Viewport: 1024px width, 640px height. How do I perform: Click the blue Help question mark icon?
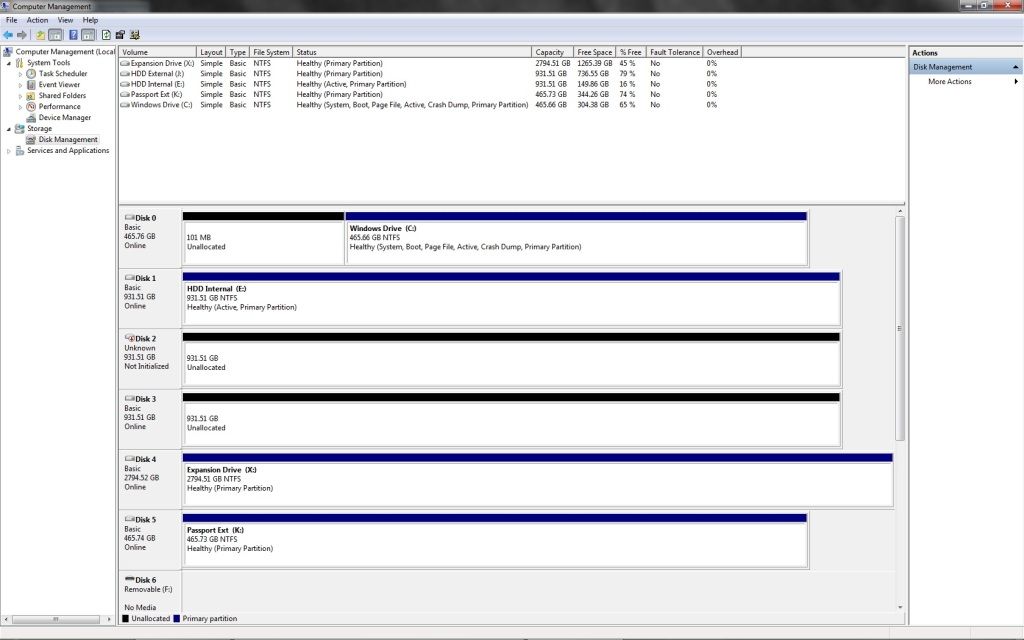73,35
